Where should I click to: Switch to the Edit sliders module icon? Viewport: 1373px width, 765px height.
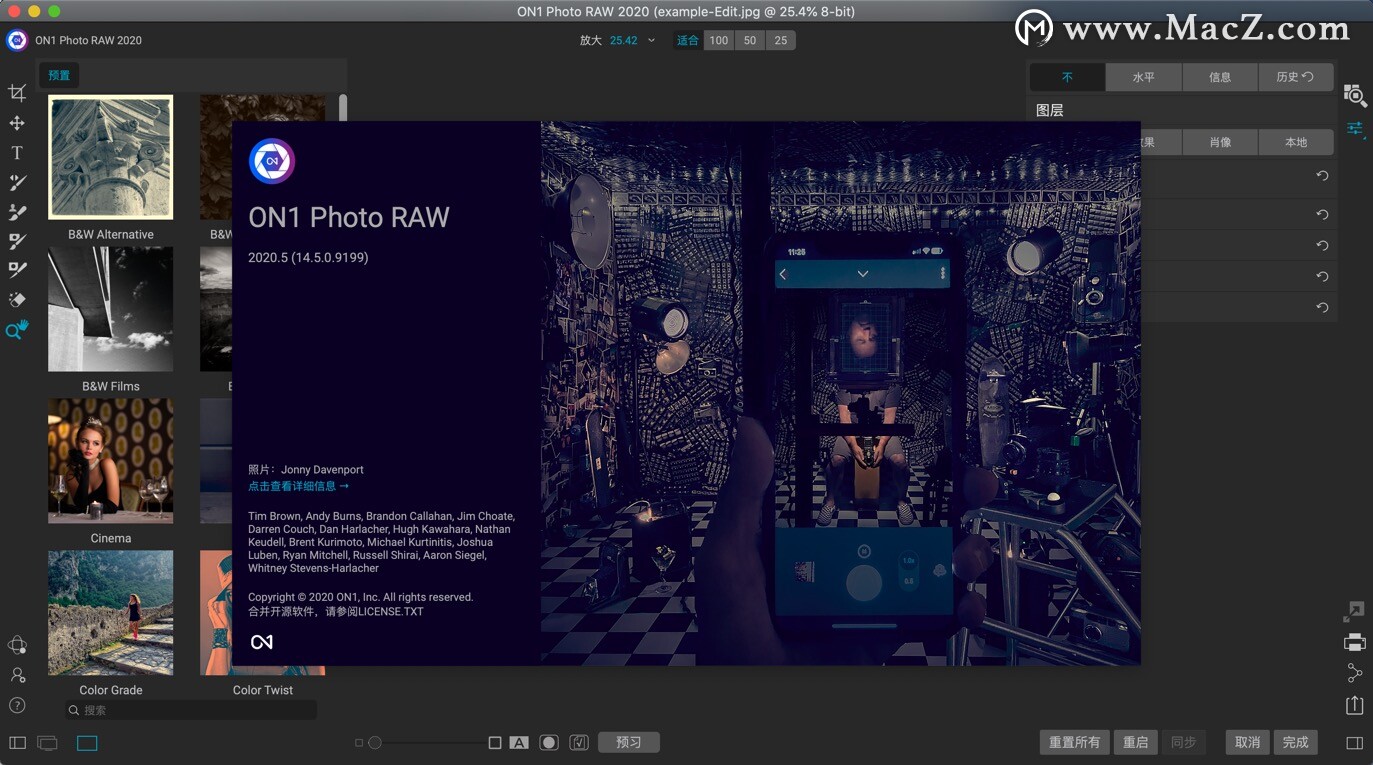tap(1355, 128)
